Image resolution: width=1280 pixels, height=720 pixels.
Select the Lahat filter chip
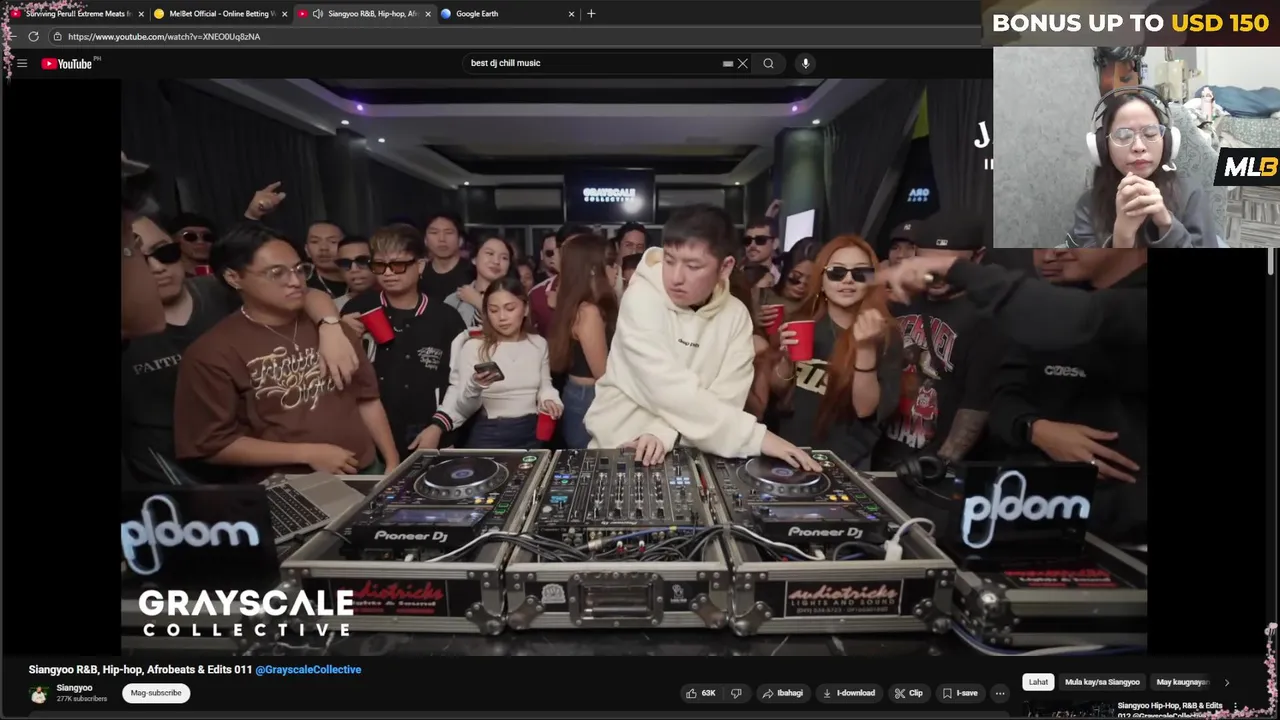(1038, 682)
